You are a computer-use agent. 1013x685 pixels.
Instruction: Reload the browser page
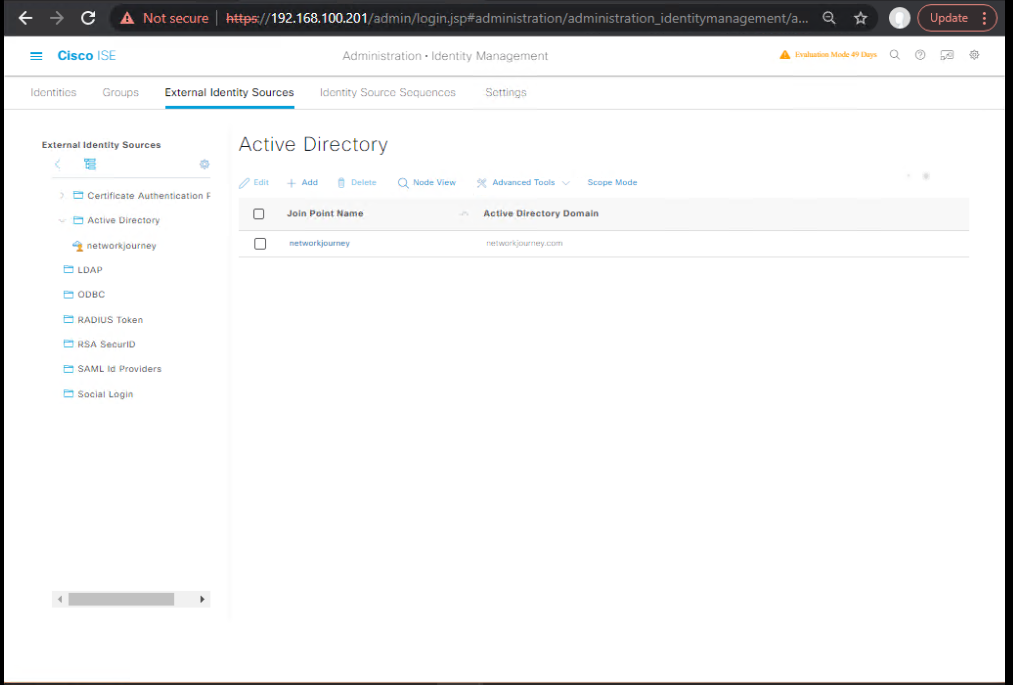(89, 18)
